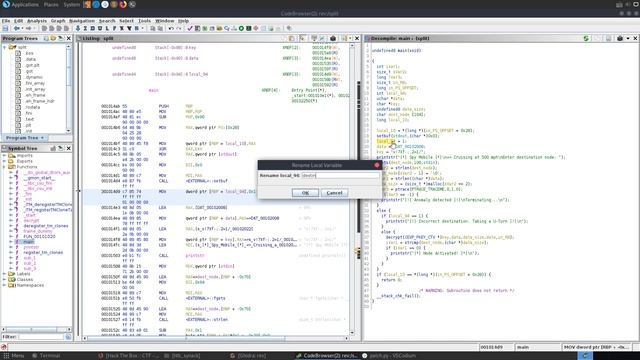
Task: Click the 'F' function navigation icon
Action: click(x=115, y=29)
